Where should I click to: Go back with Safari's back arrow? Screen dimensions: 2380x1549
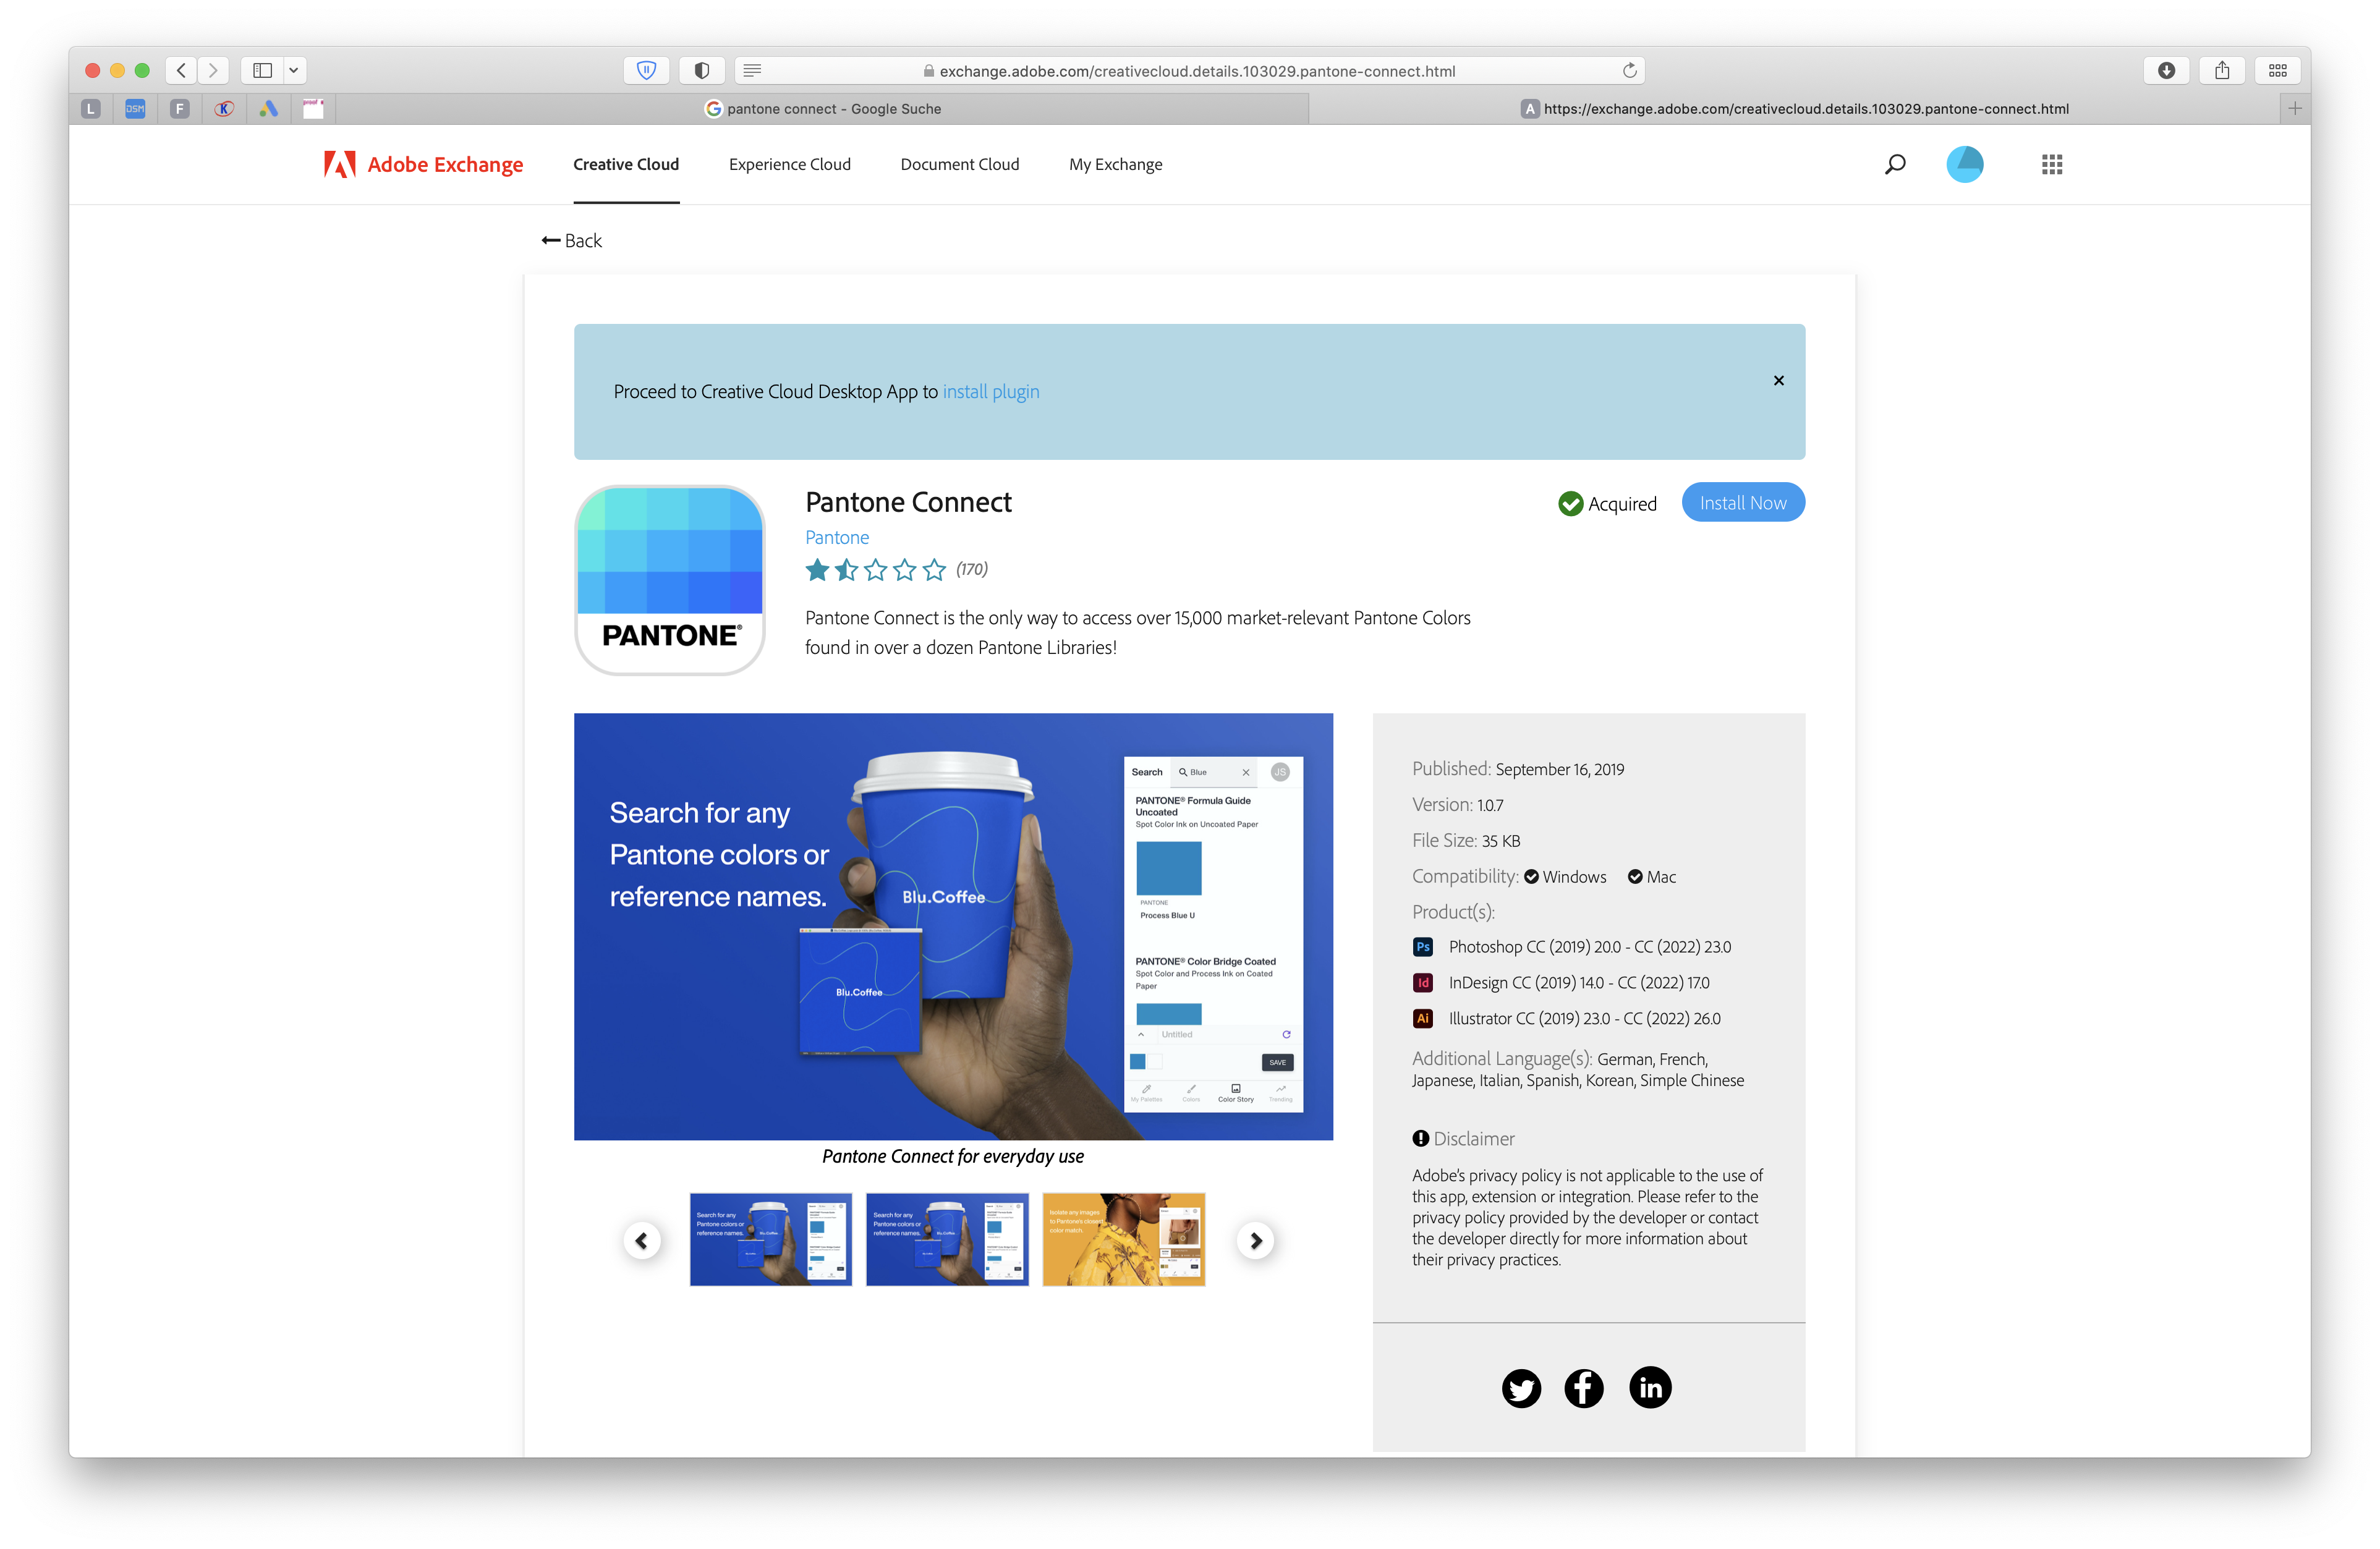181,70
